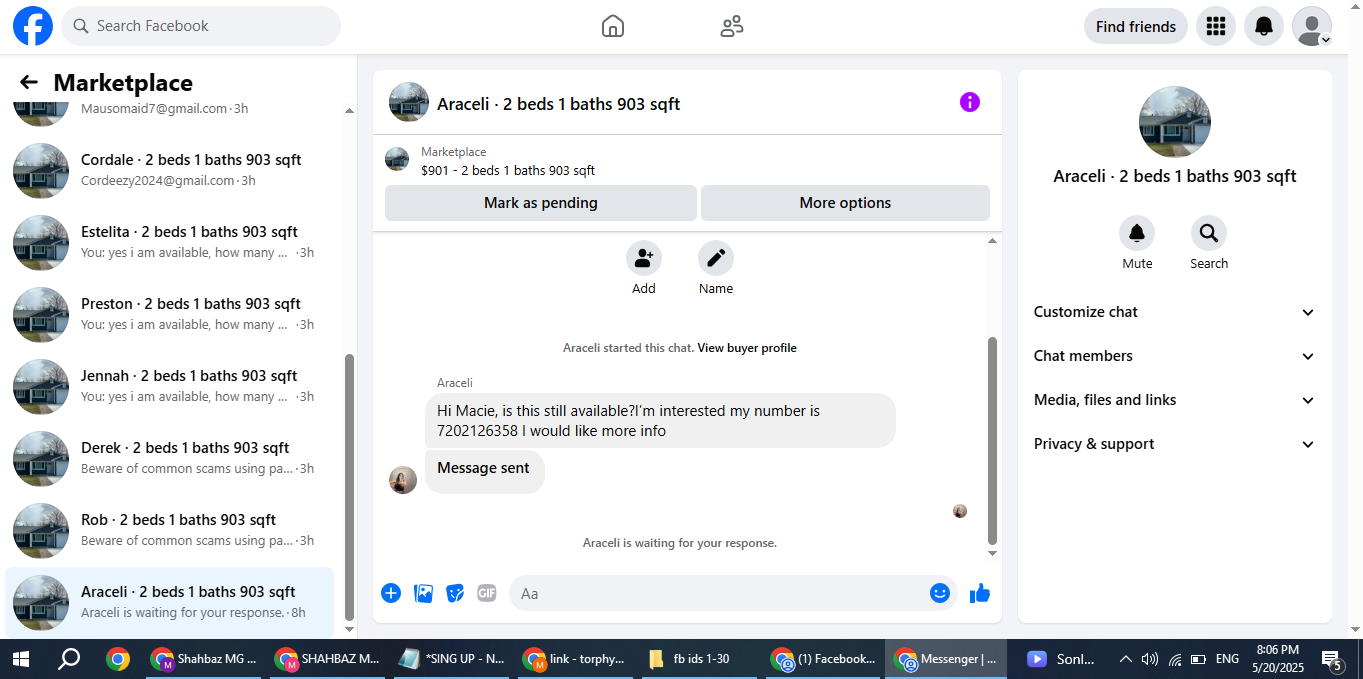Open account menu arrow on profile picture
Viewport: 1363px width, 679px height.
(1325, 40)
